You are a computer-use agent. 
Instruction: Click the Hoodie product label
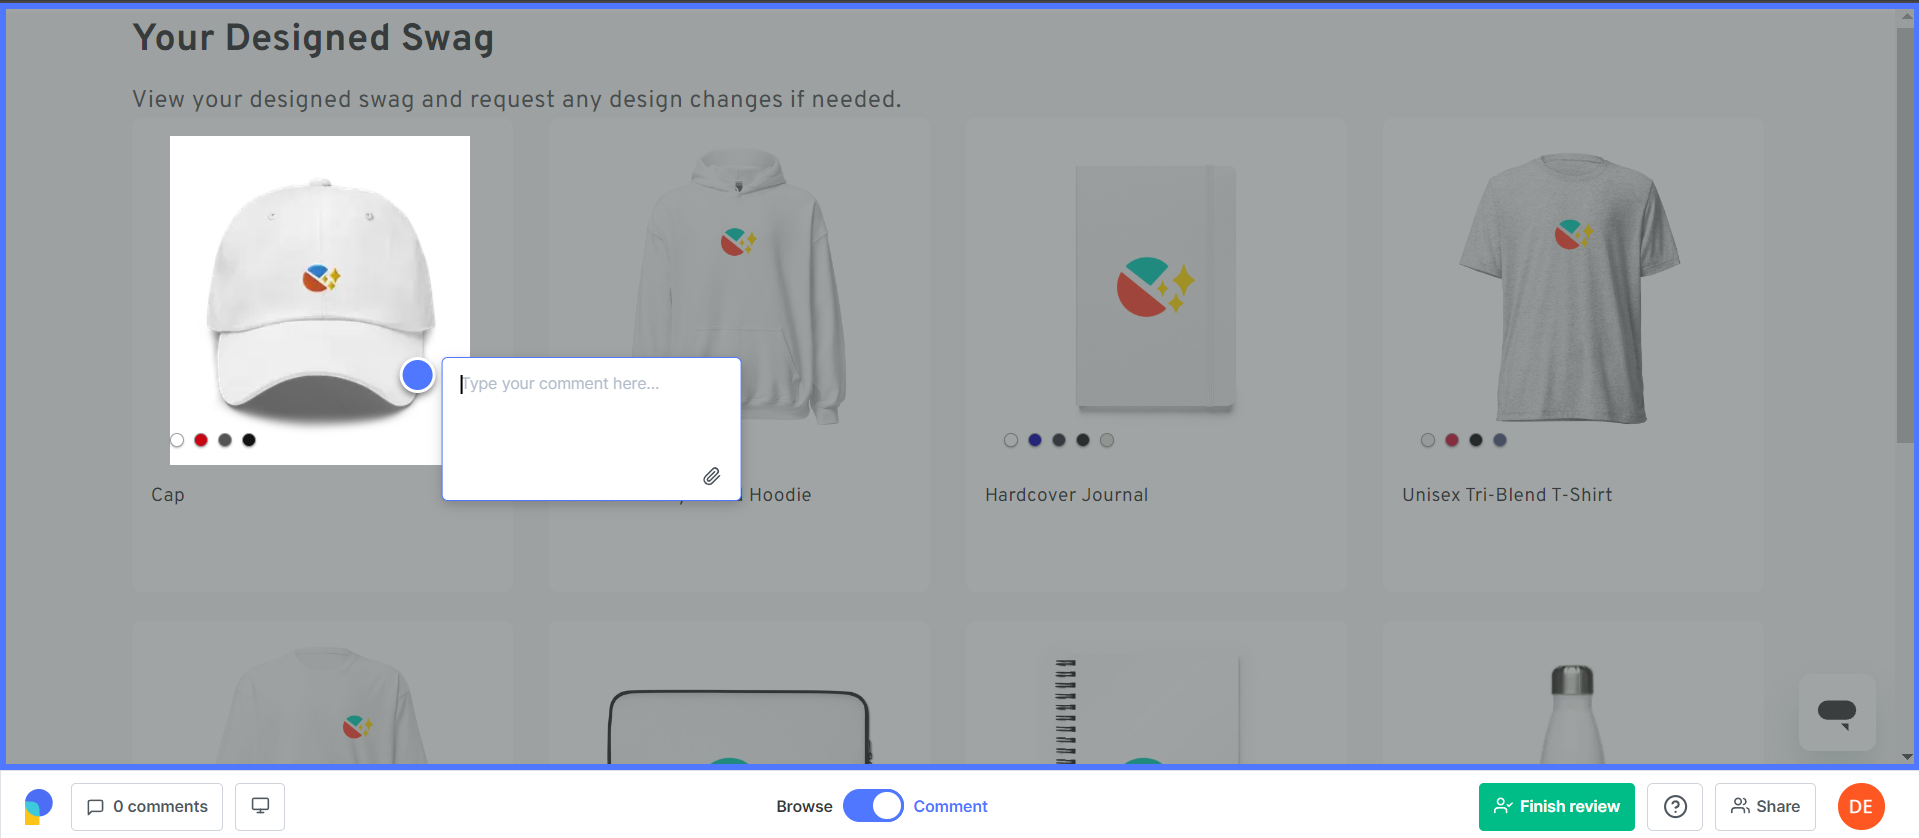coord(780,495)
